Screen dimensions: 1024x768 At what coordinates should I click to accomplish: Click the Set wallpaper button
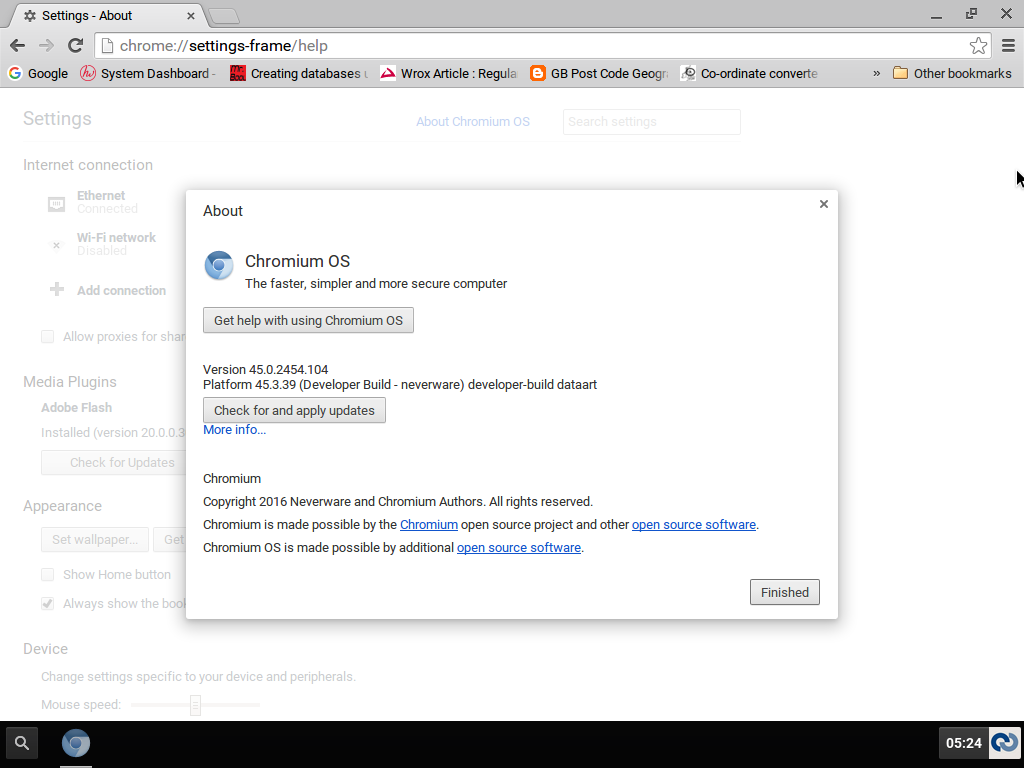click(x=95, y=539)
